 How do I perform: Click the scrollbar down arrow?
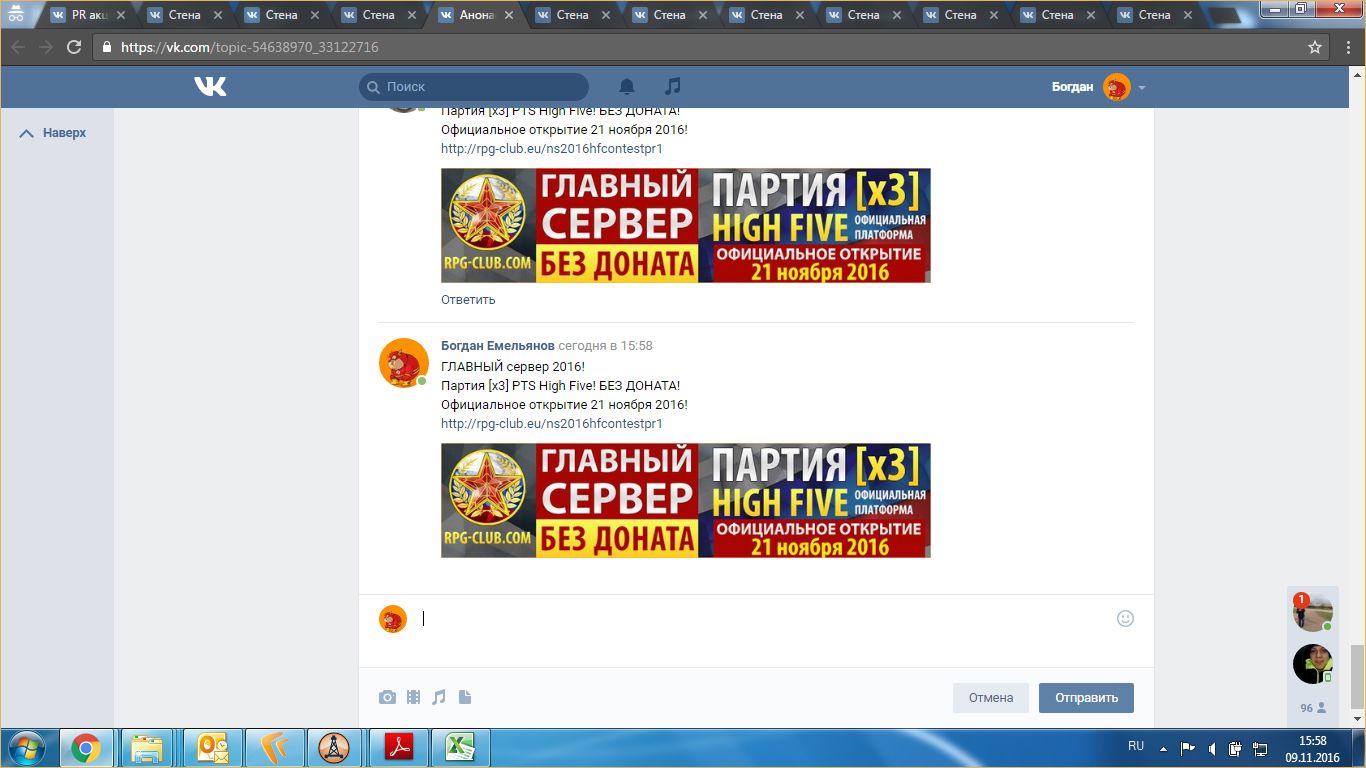click(1357, 719)
